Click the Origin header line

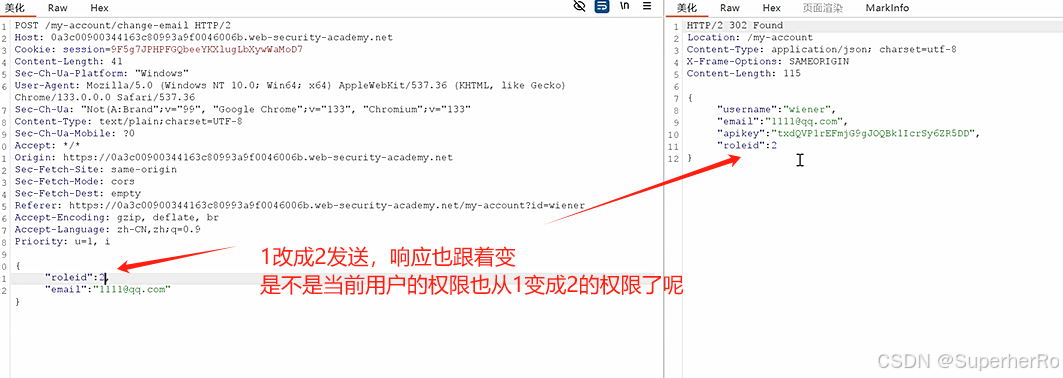coord(233,157)
